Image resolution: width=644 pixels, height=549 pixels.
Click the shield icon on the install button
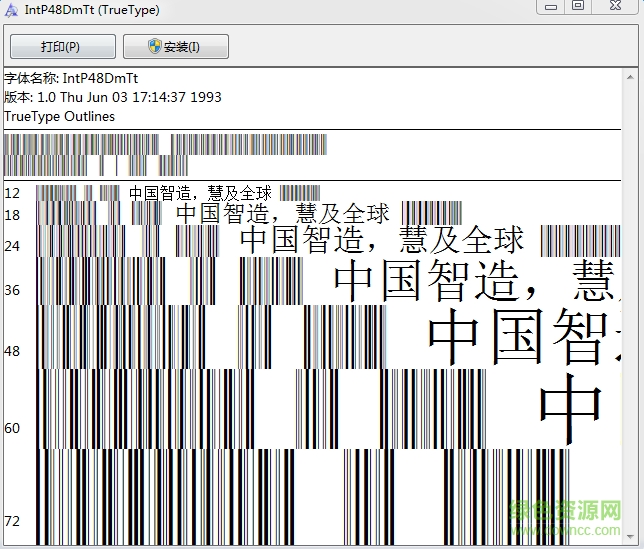[x=155, y=47]
